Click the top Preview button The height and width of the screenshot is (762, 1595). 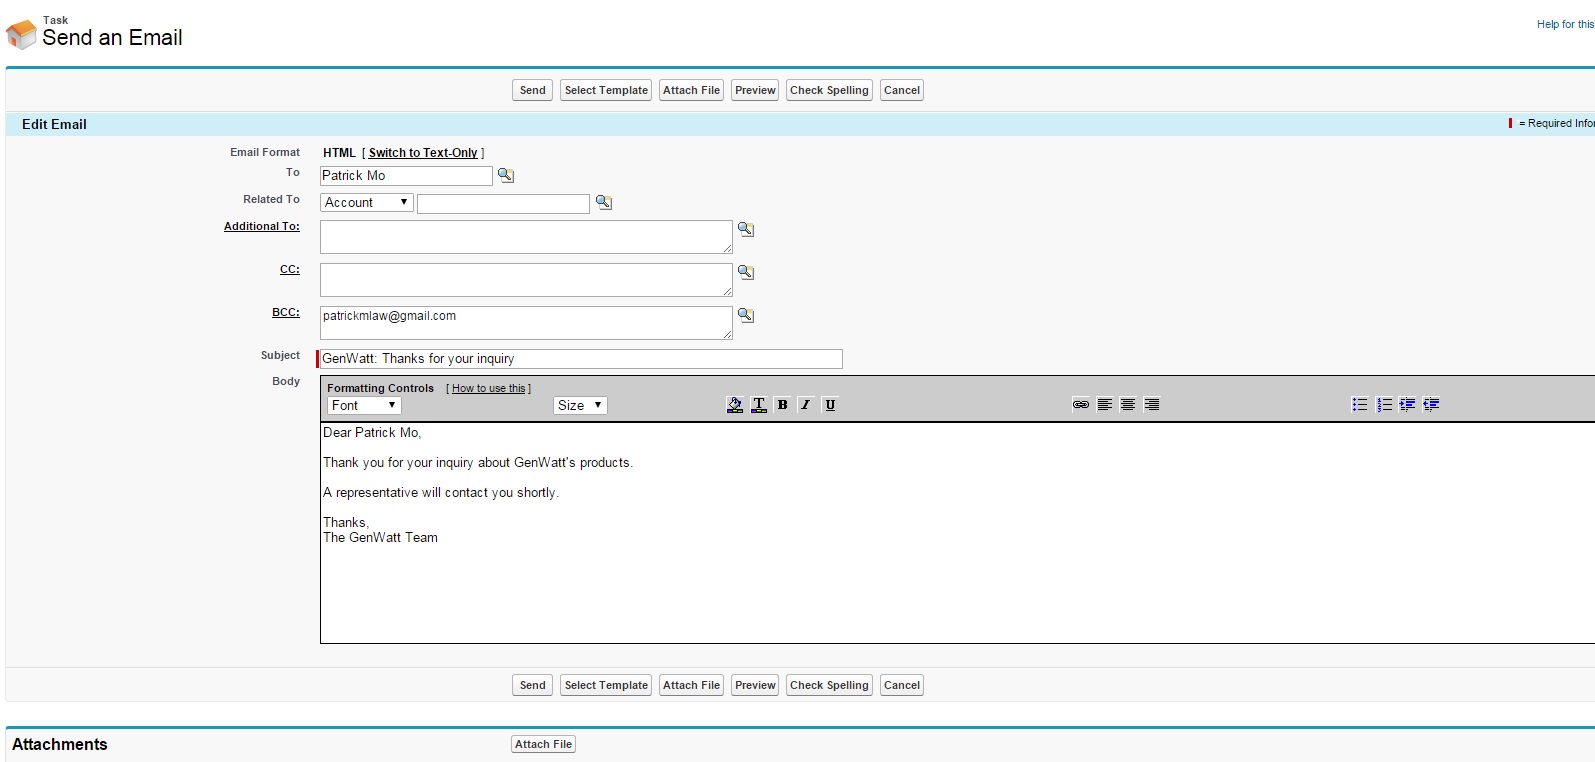tap(755, 90)
